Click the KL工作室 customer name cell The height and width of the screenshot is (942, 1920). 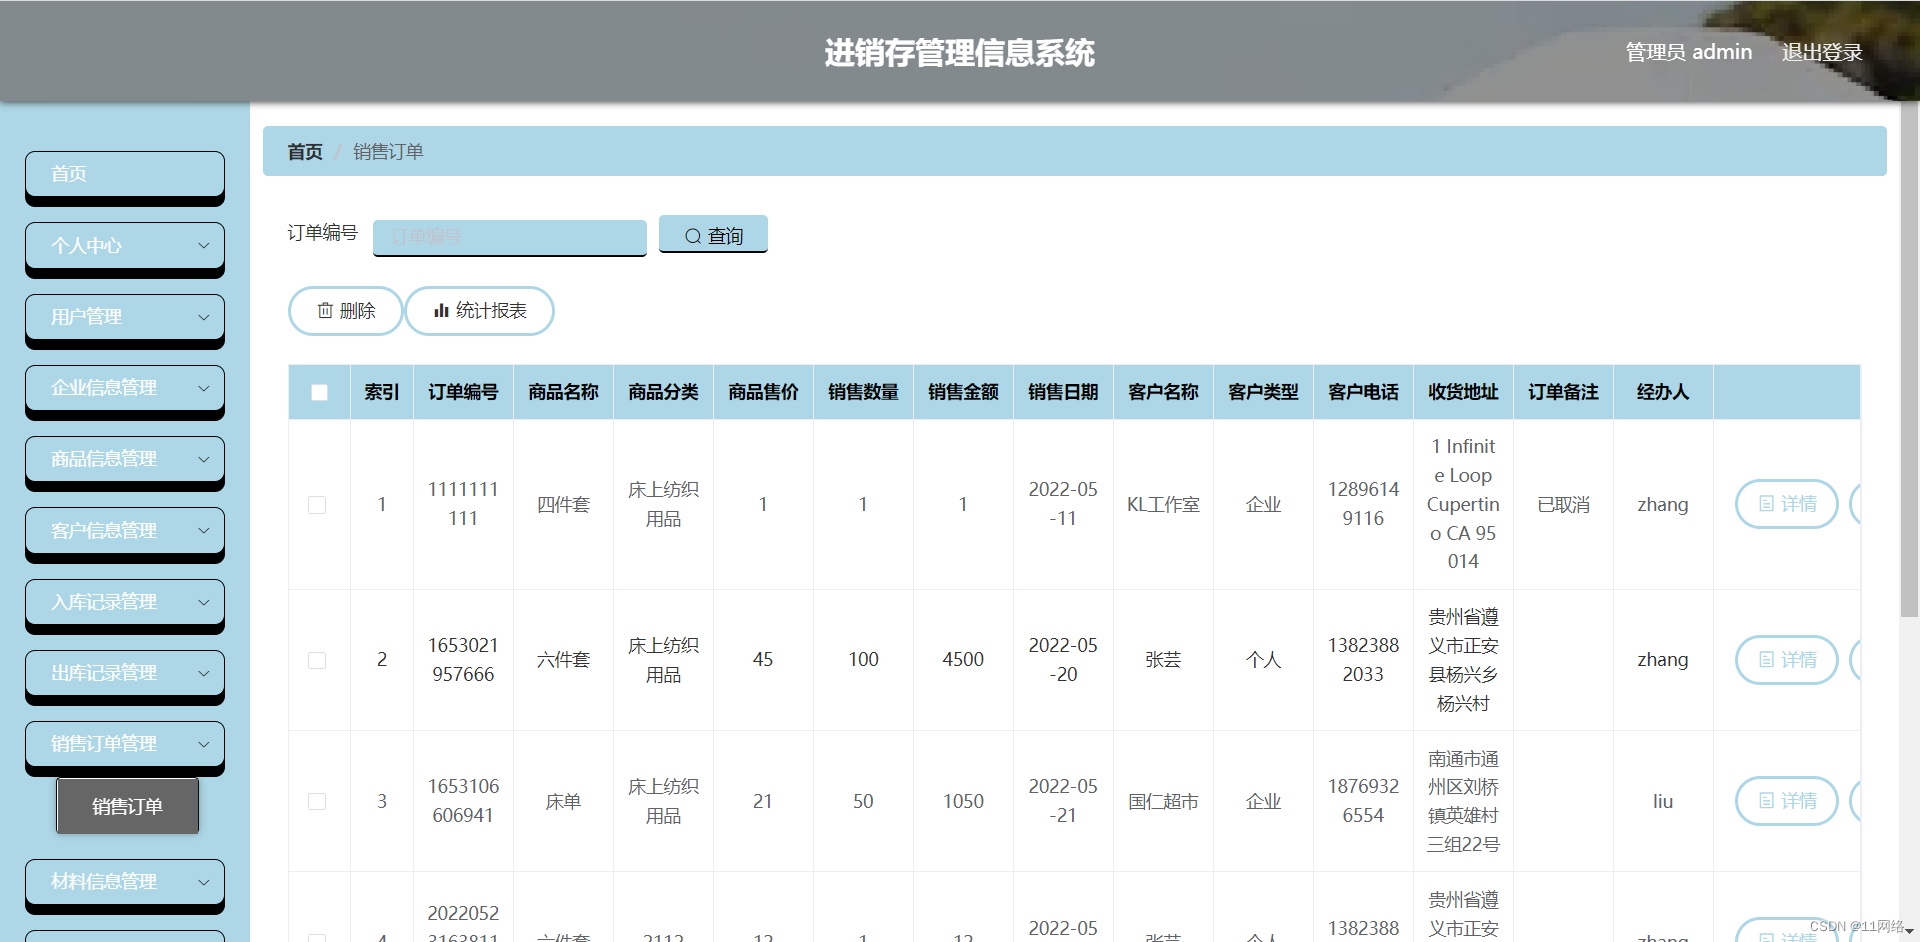pyautogui.click(x=1163, y=505)
